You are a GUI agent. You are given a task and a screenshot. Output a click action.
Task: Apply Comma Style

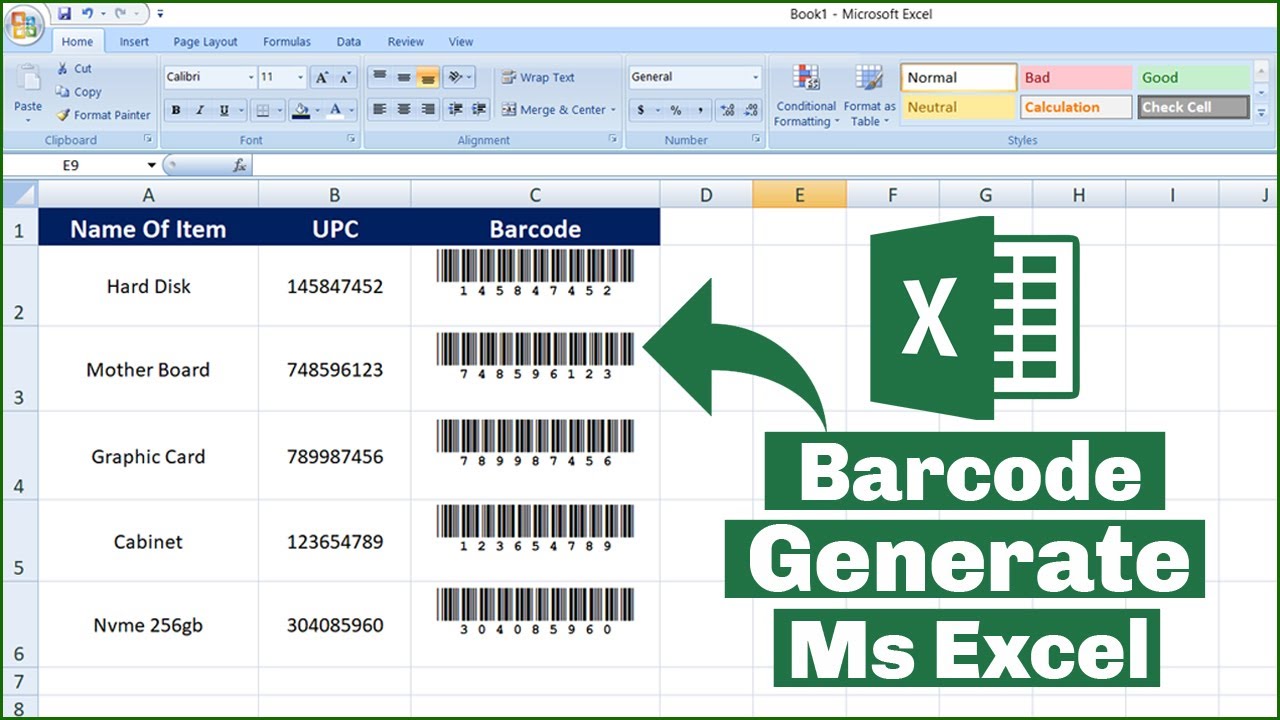[700, 110]
